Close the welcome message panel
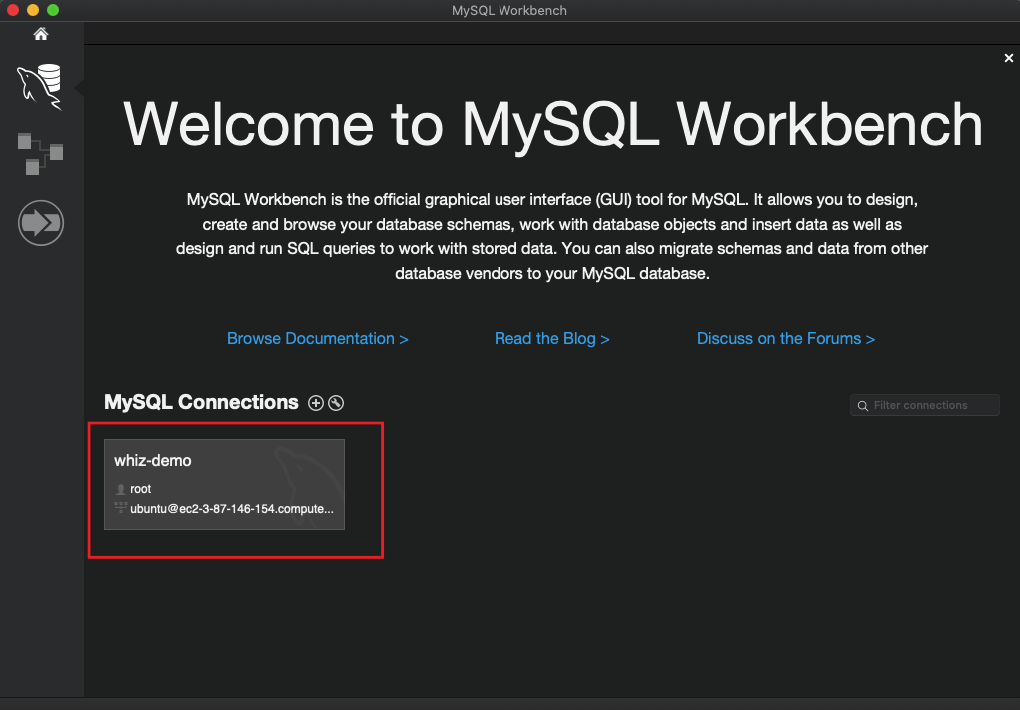This screenshot has width=1020, height=710. pos(1009,59)
